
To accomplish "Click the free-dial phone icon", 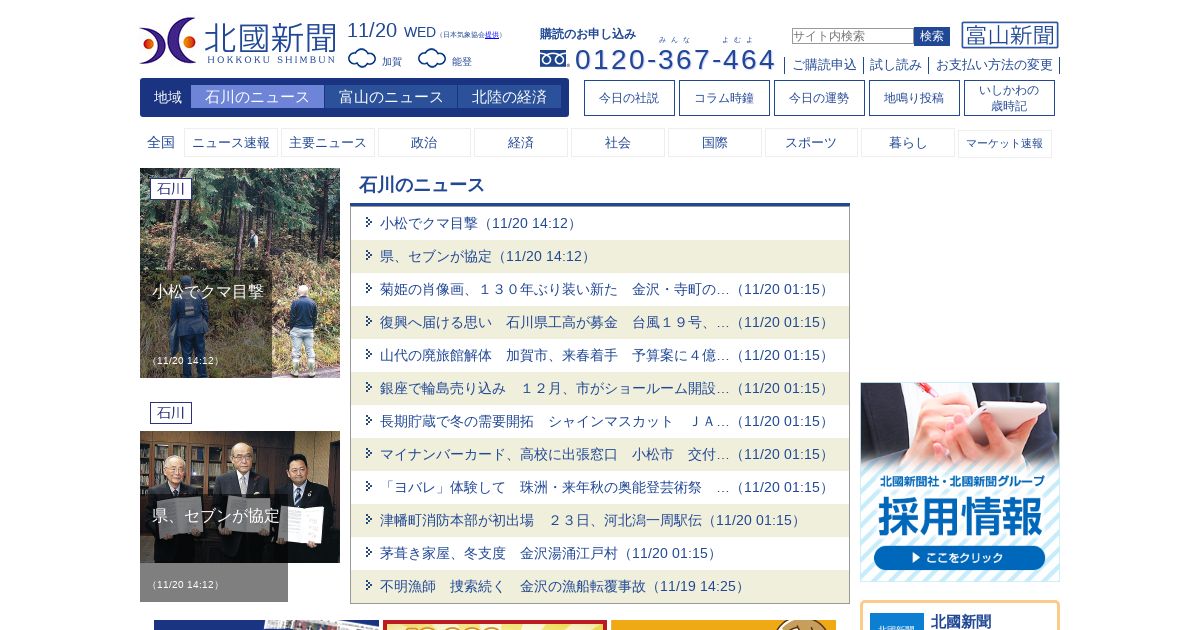I will click(553, 59).
